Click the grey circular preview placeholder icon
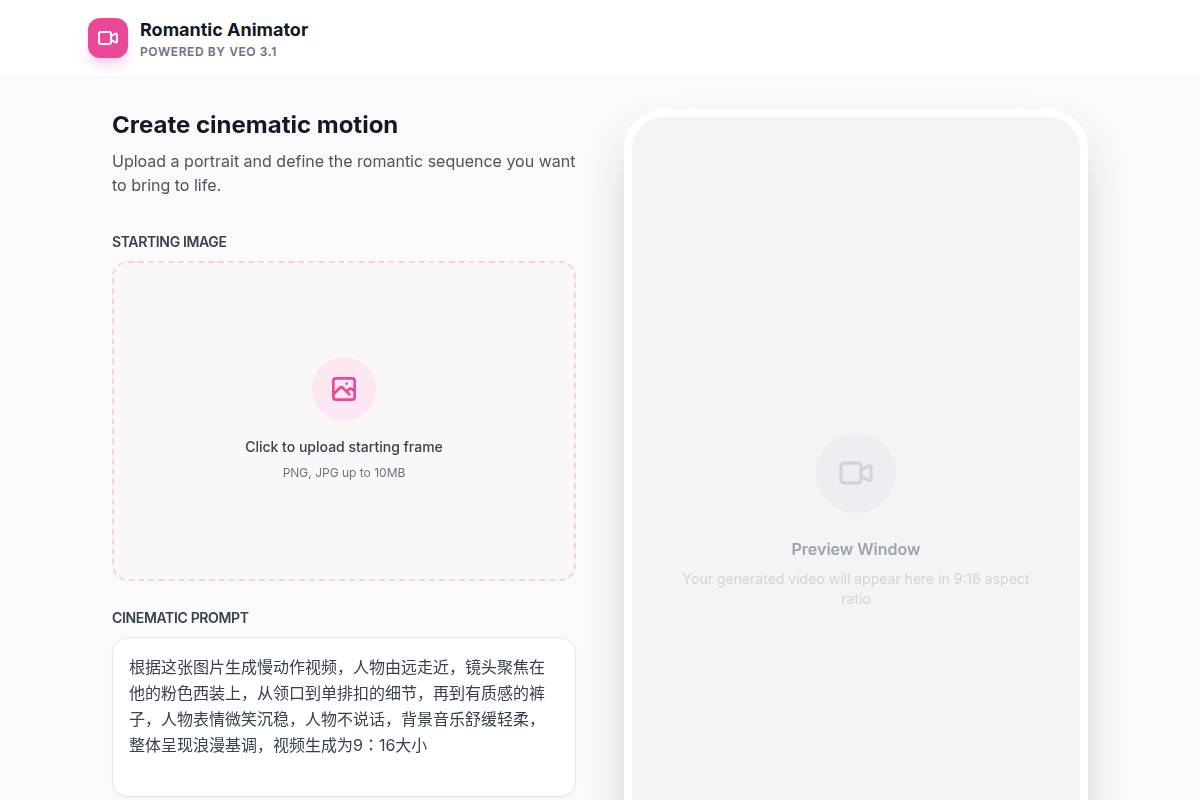Image resolution: width=1200 pixels, height=800 pixels. pyautogui.click(x=855, y=472)
